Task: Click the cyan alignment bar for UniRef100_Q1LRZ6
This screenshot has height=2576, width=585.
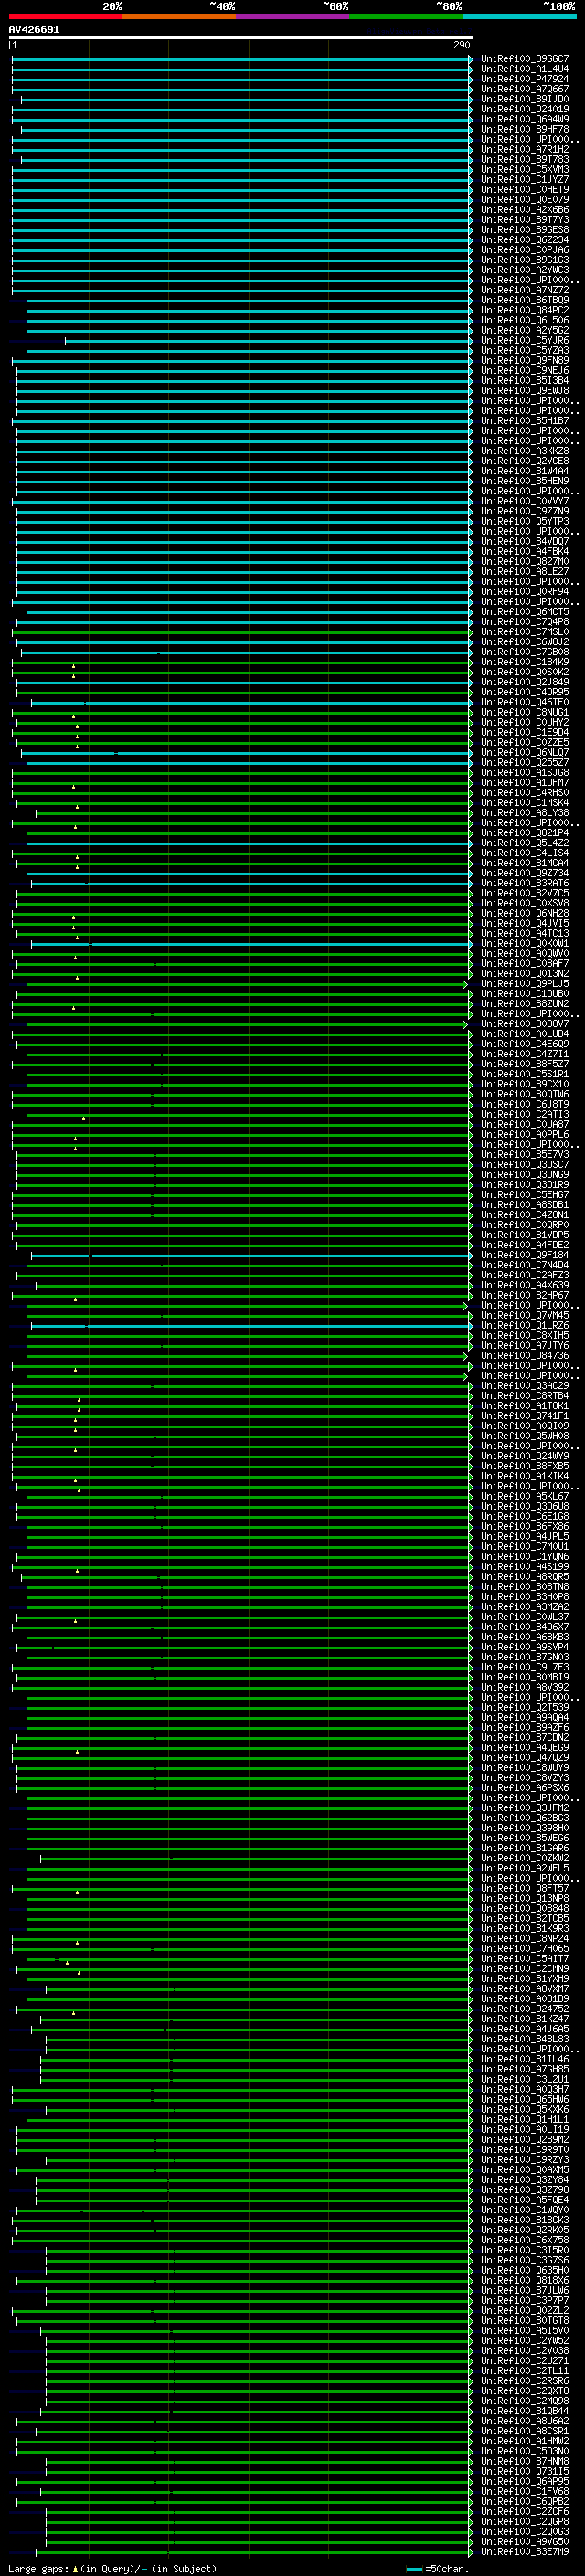Action: (x=251, y=1326)
